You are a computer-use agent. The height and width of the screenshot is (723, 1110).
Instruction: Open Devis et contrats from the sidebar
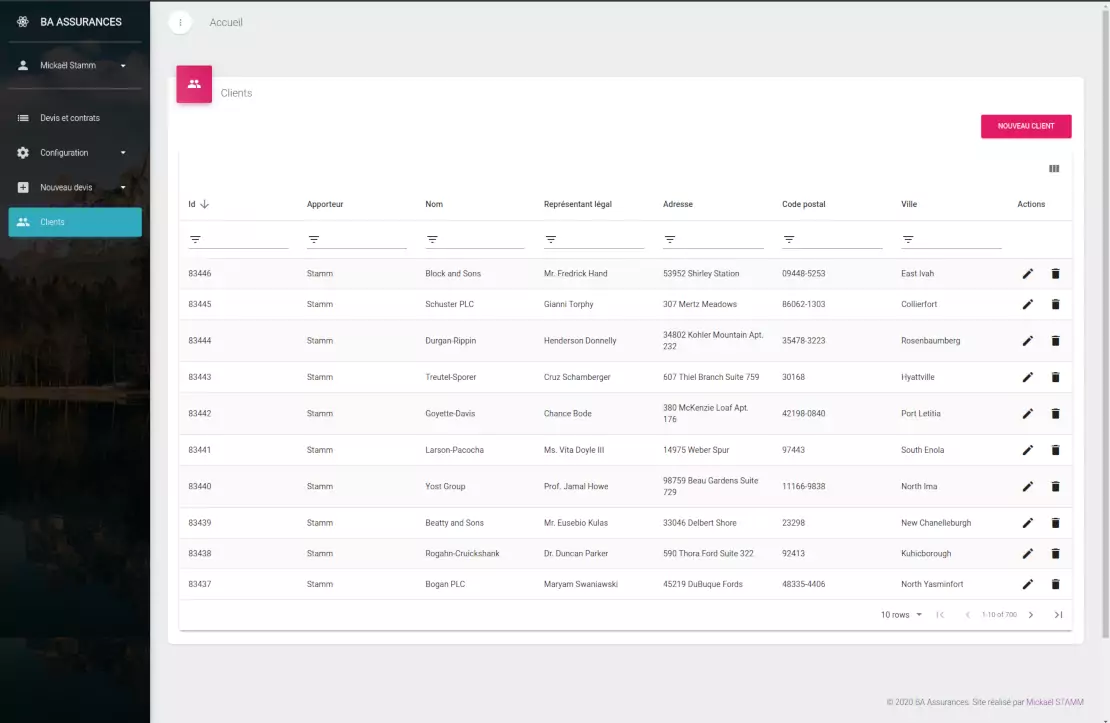point(70,117)
